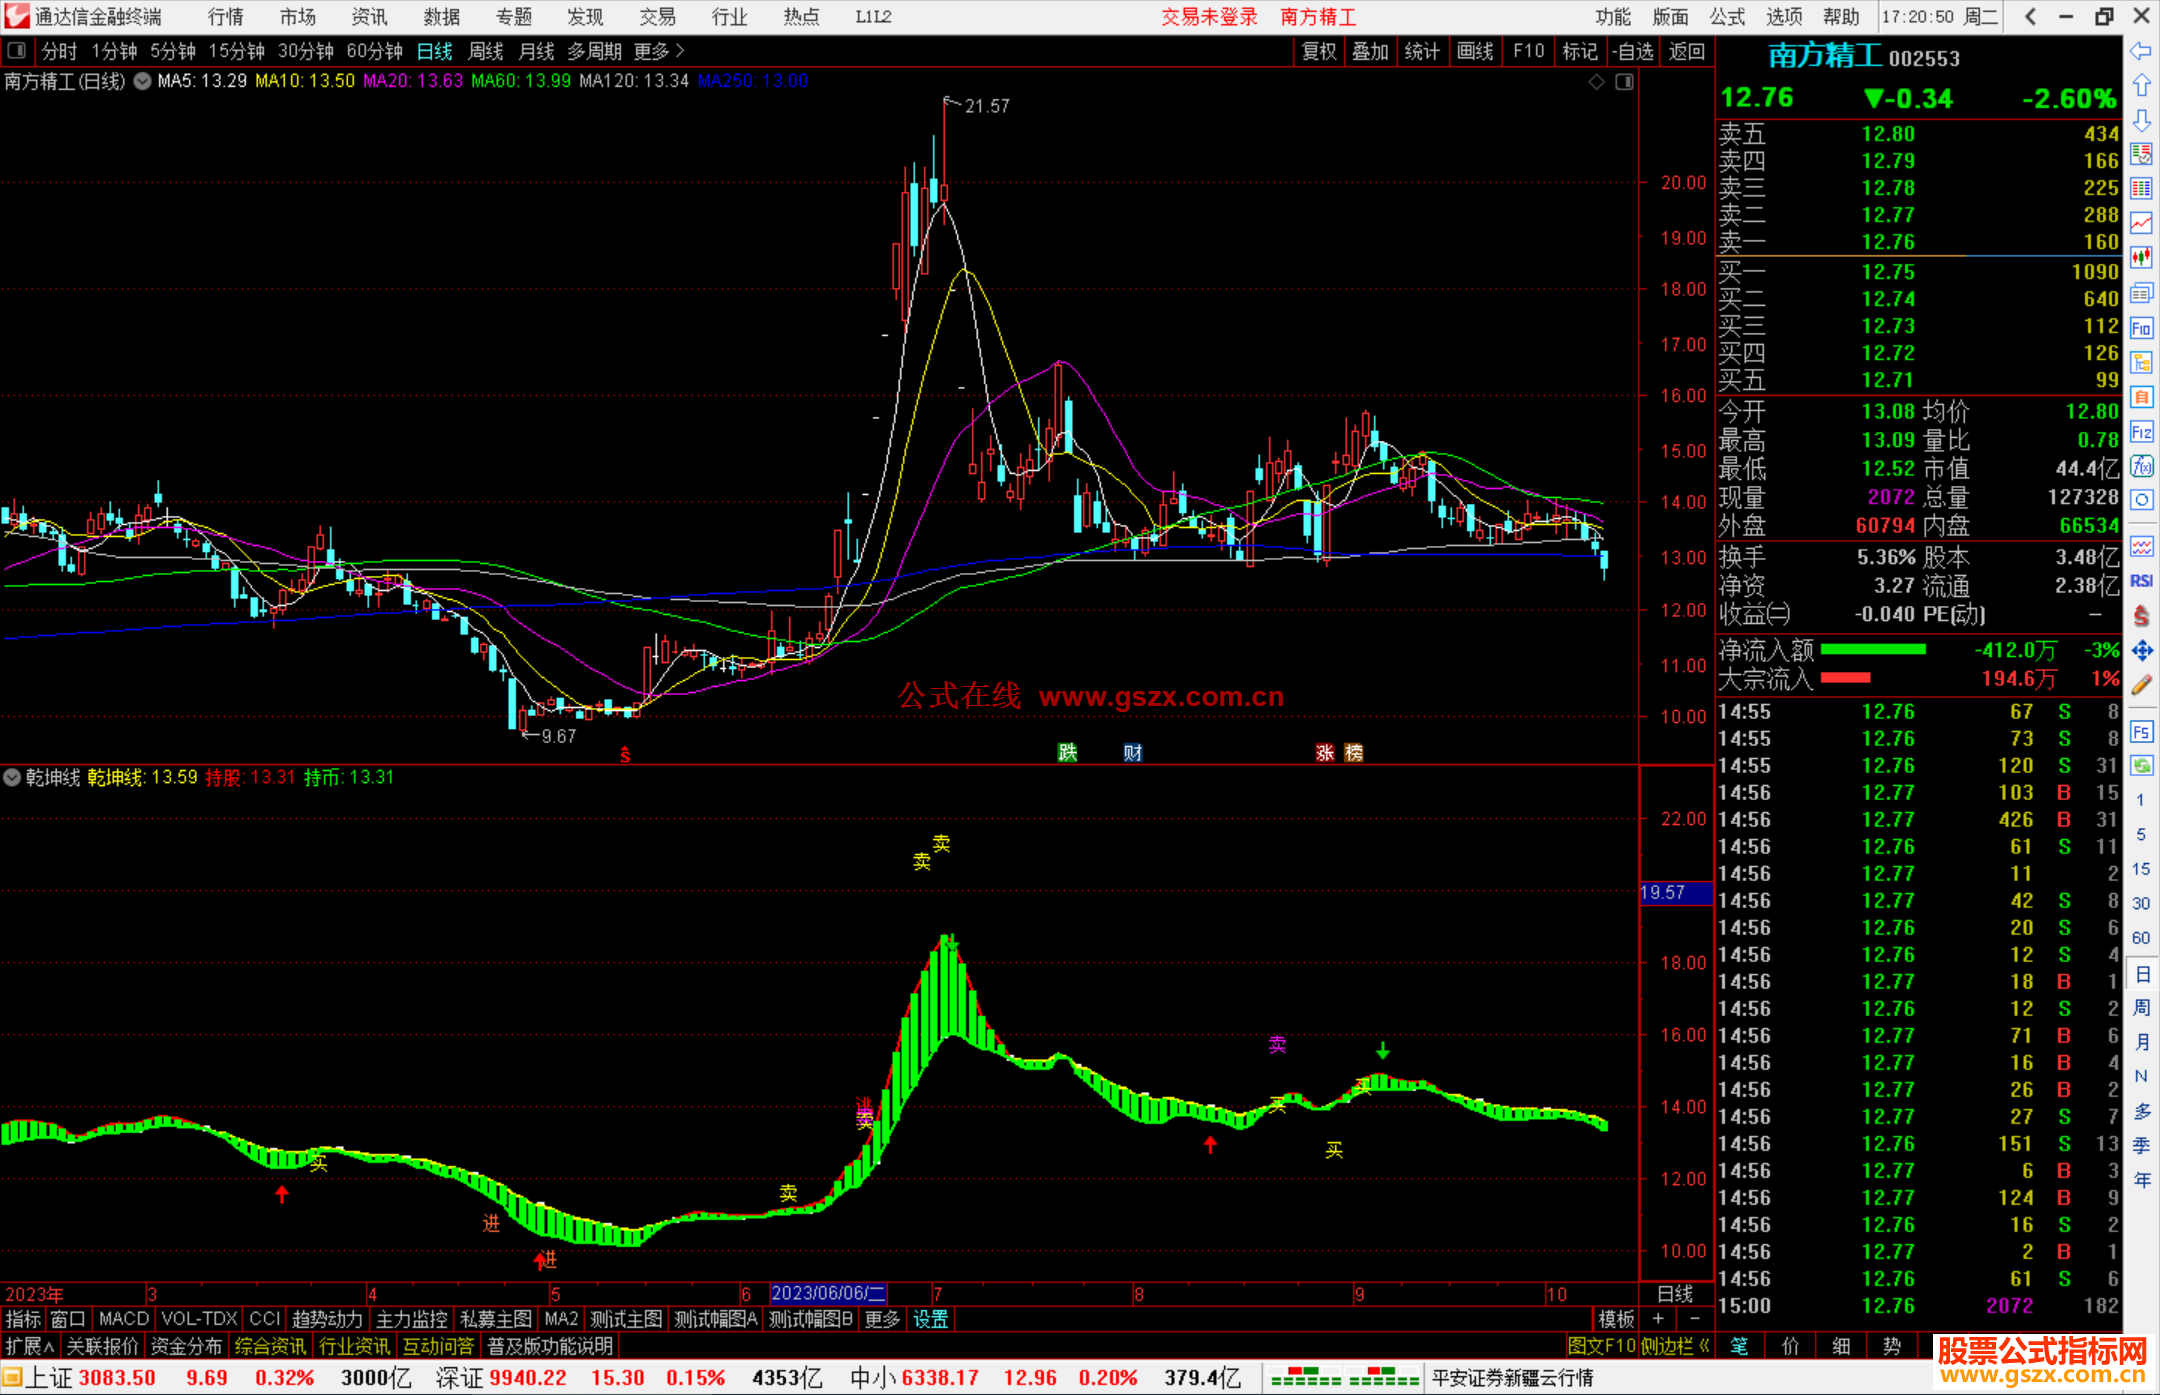The width and height of the screenshot is (2160, 1395).
Task: Select the pencil drawing icon in sidebar
Action: pos(2141,686)
